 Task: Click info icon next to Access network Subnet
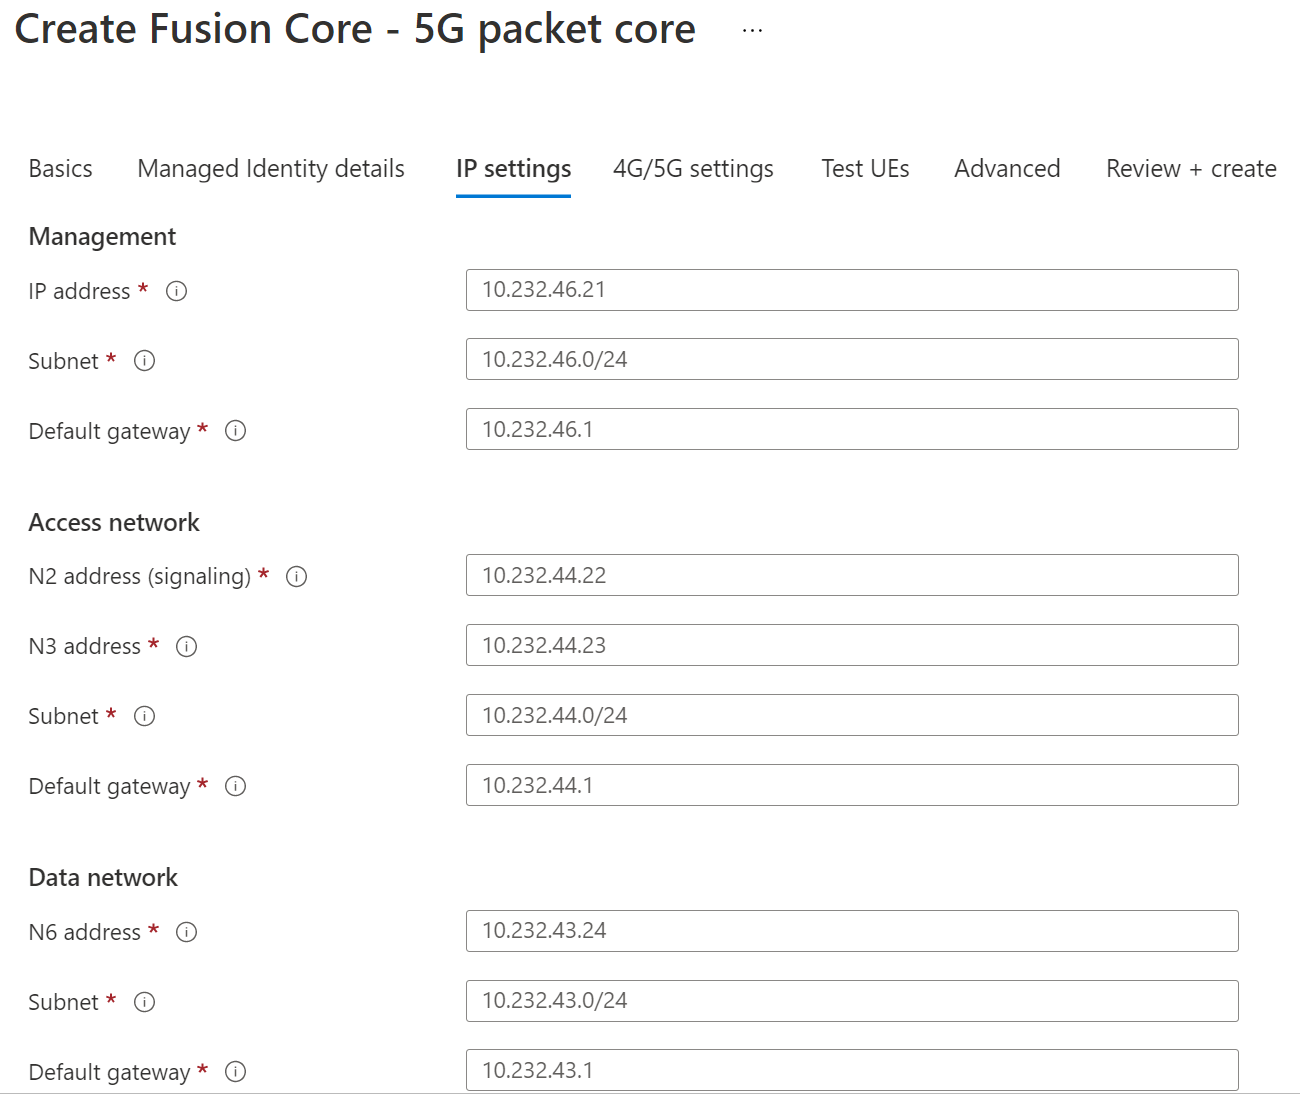pos(145,716)
